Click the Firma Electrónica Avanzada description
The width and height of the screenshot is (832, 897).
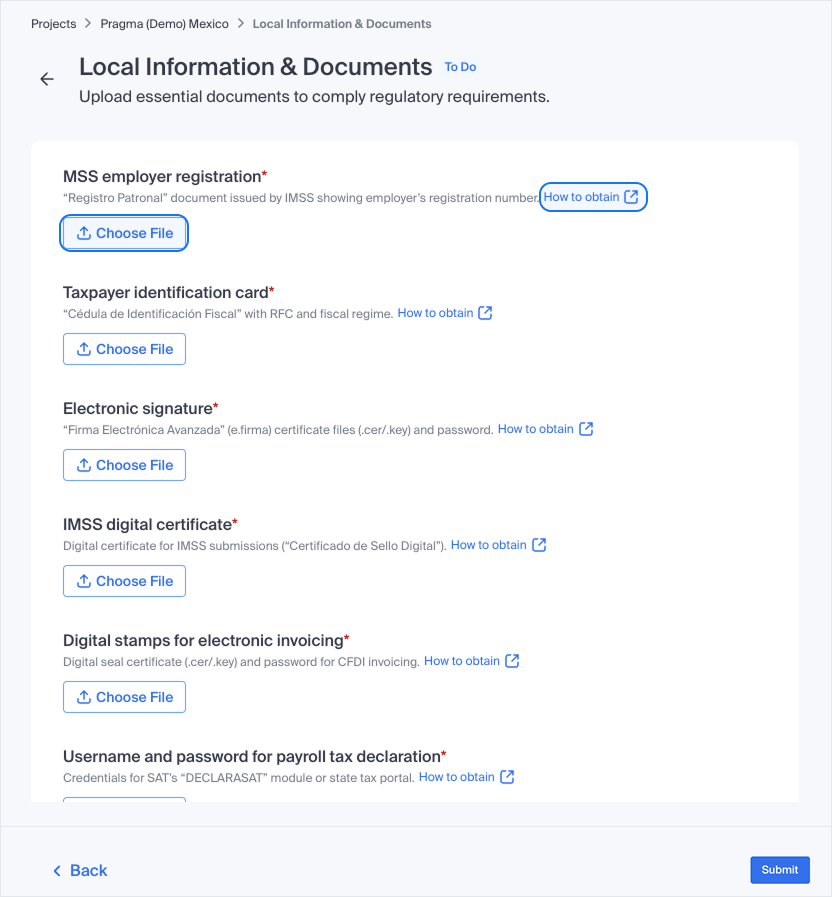pos(278,430)
